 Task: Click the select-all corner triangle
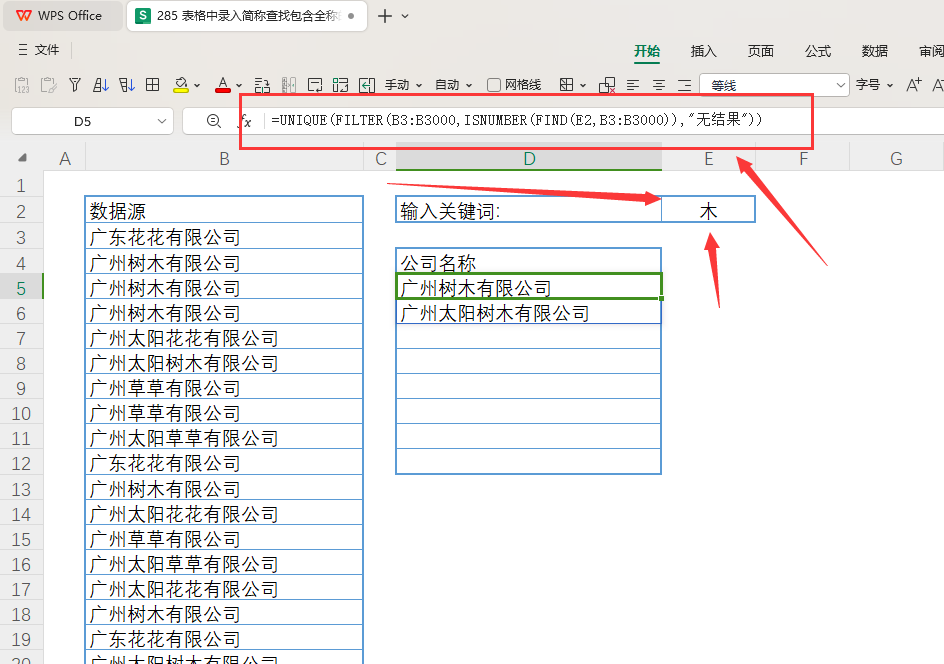[x=22, y=158]
